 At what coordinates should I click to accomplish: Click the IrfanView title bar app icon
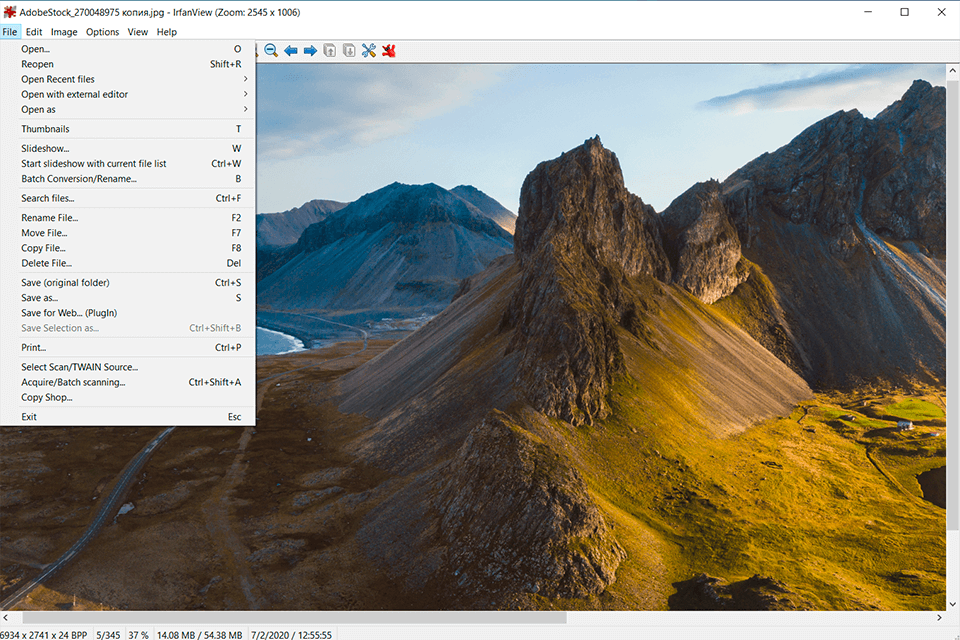click(x=10, y=12)
